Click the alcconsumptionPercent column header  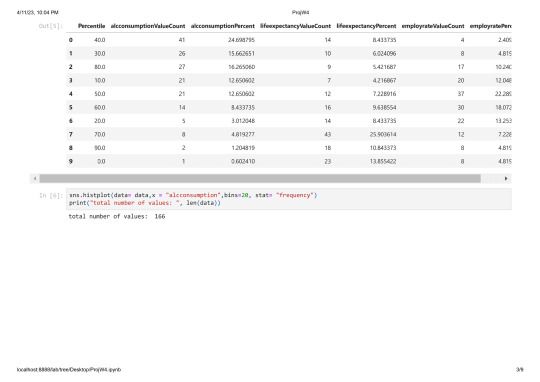click(222, 26)
